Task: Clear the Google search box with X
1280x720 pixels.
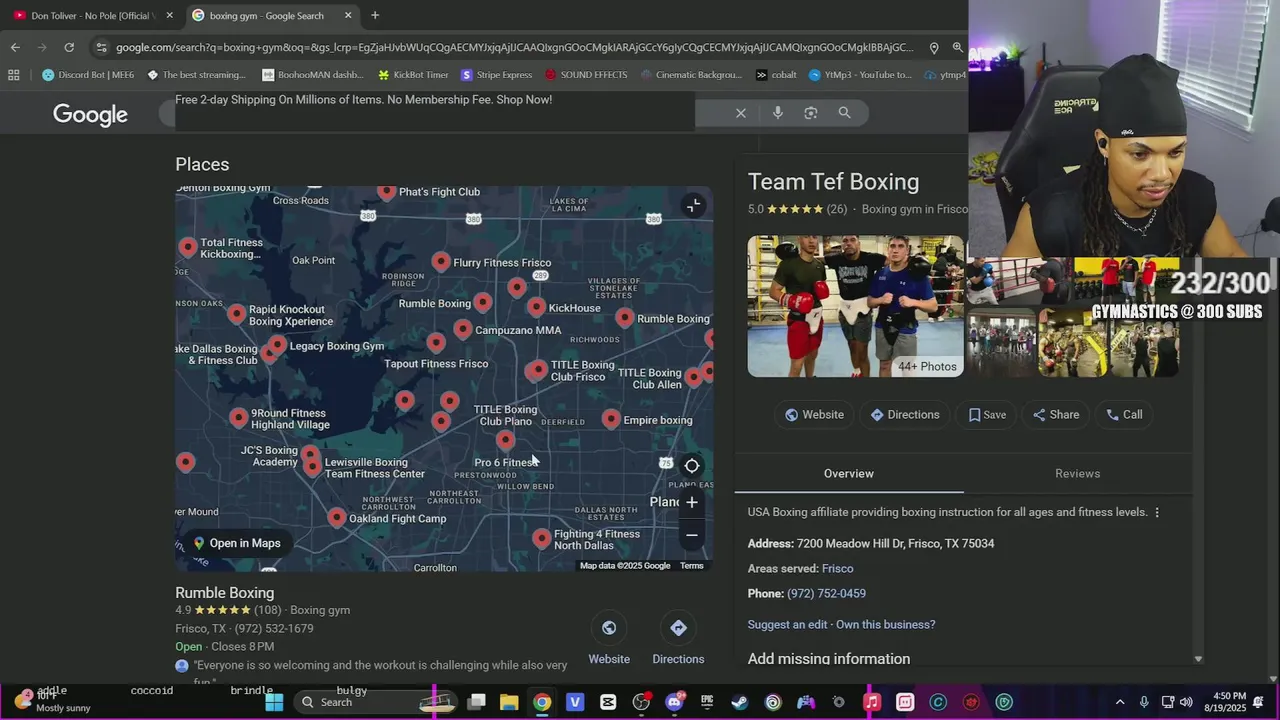Action: point(741,113)
